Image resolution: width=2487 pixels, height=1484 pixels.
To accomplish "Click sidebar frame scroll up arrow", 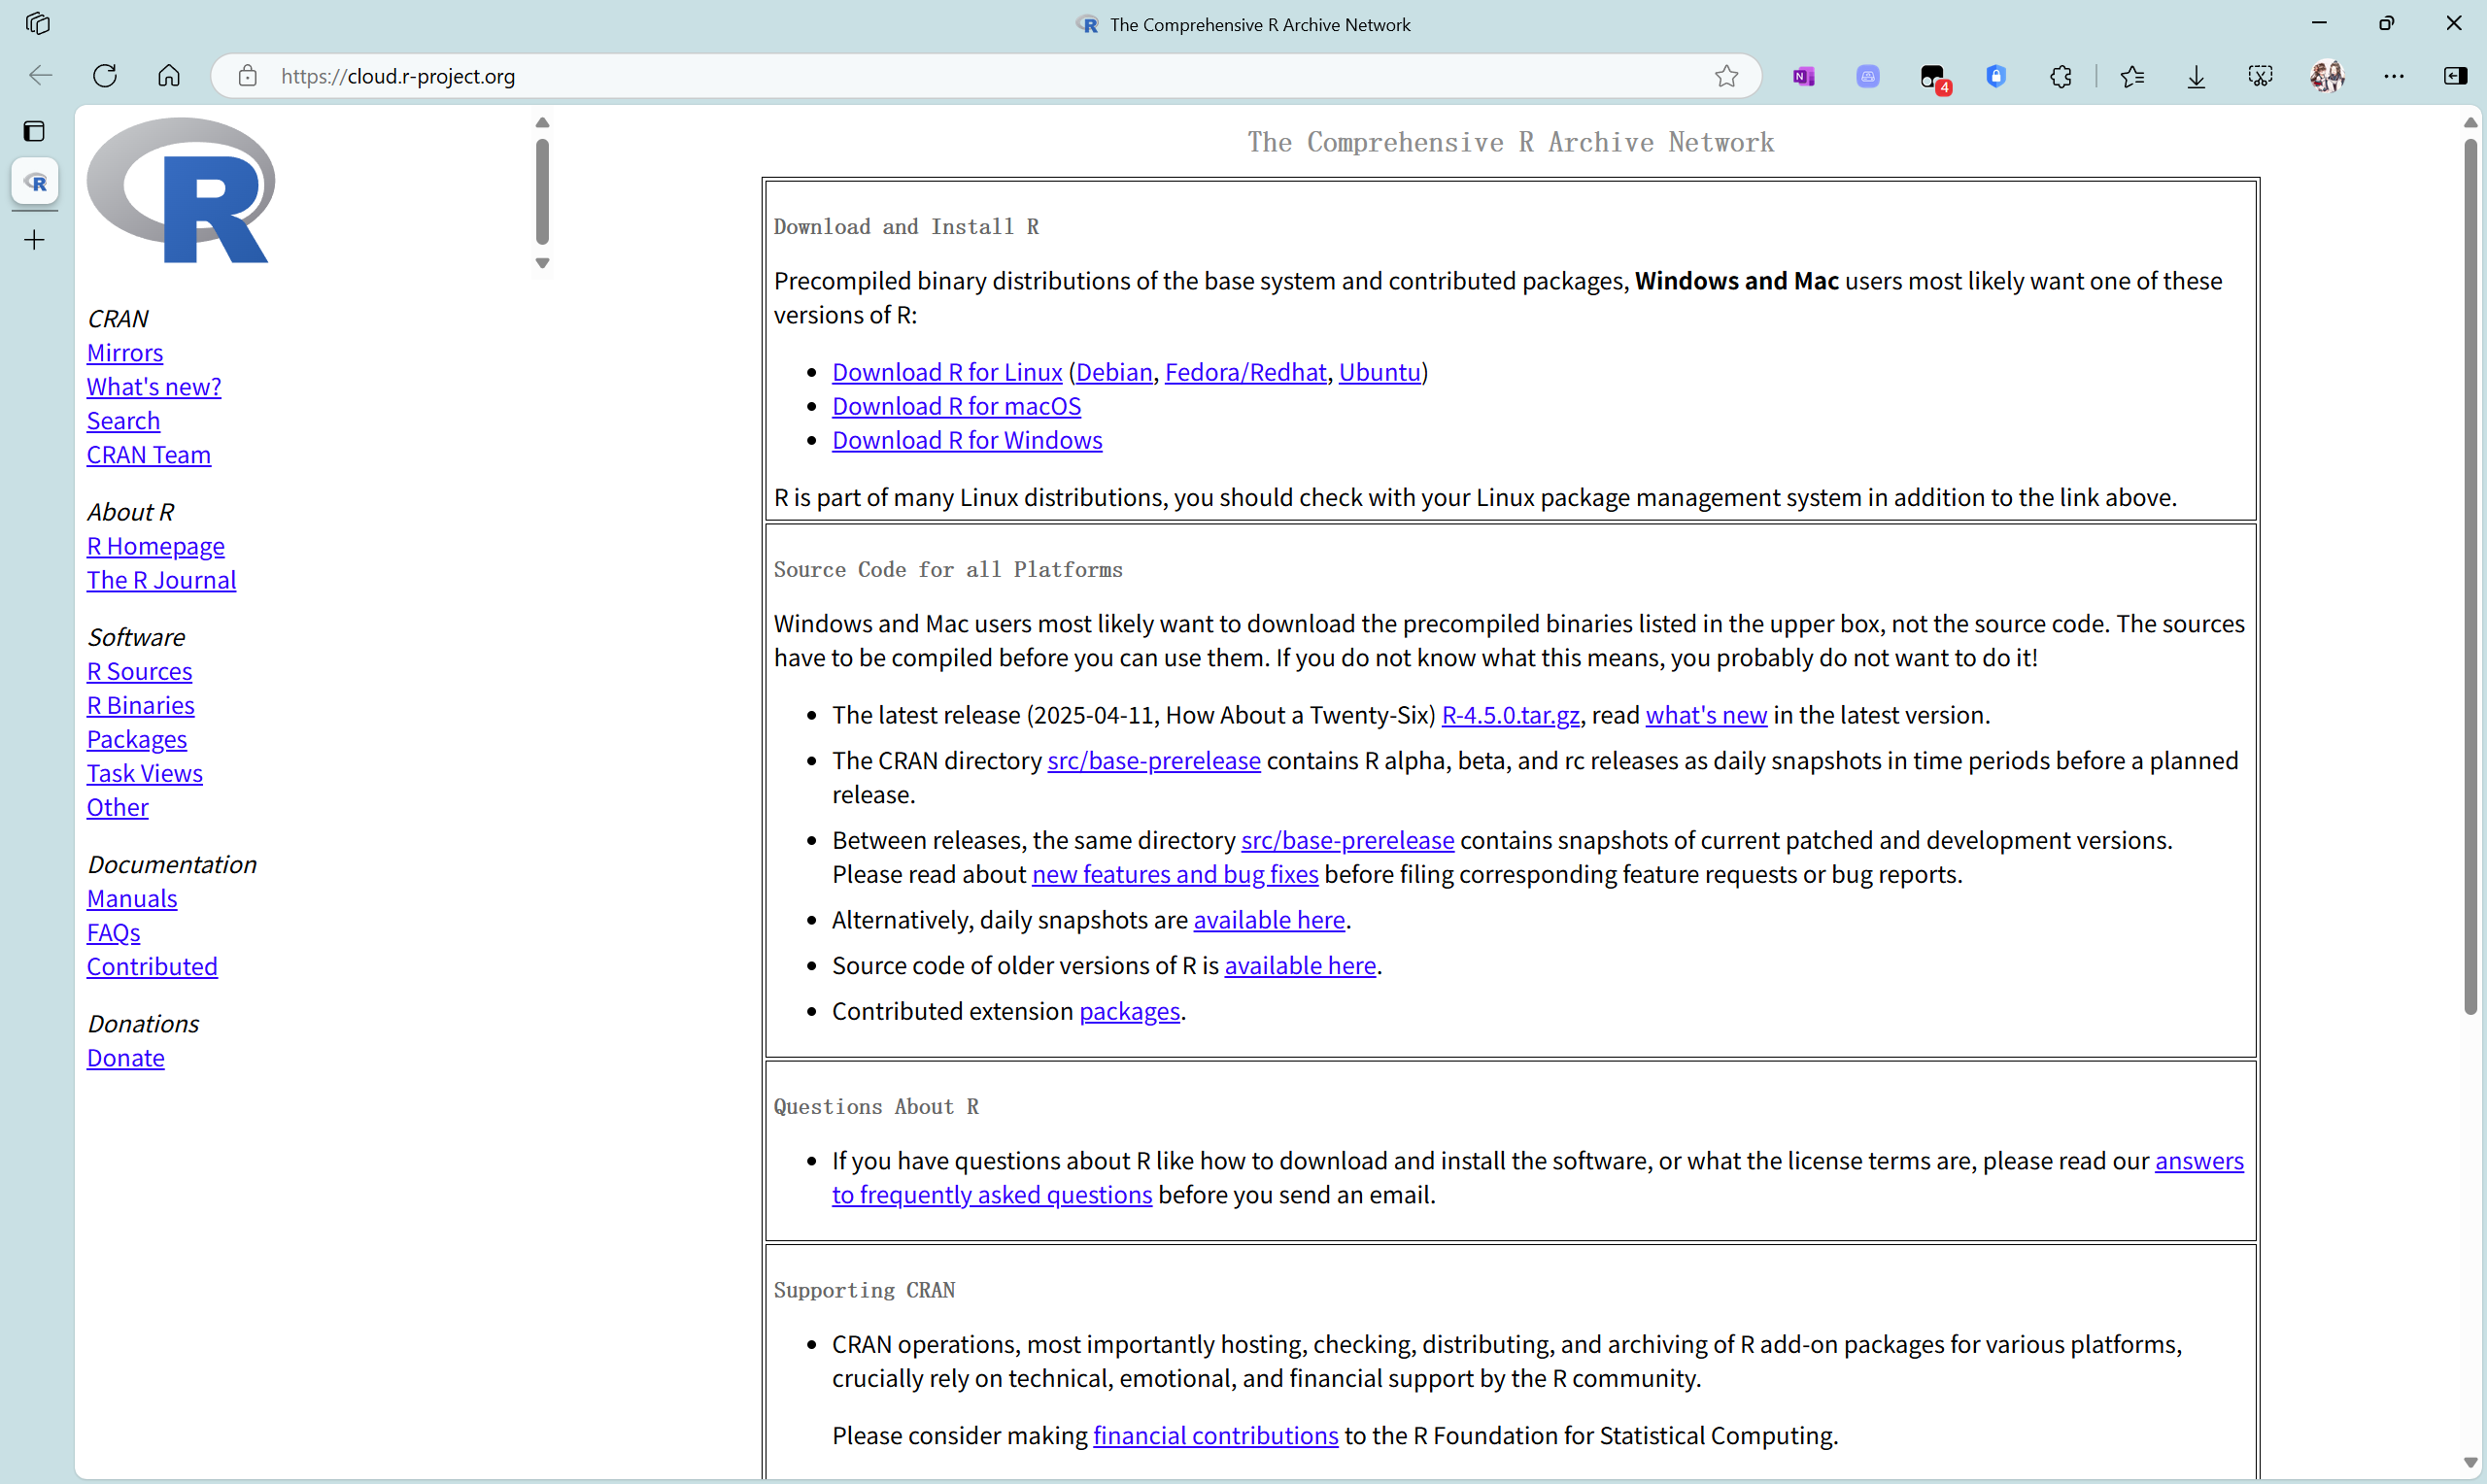I will [543, 123].
